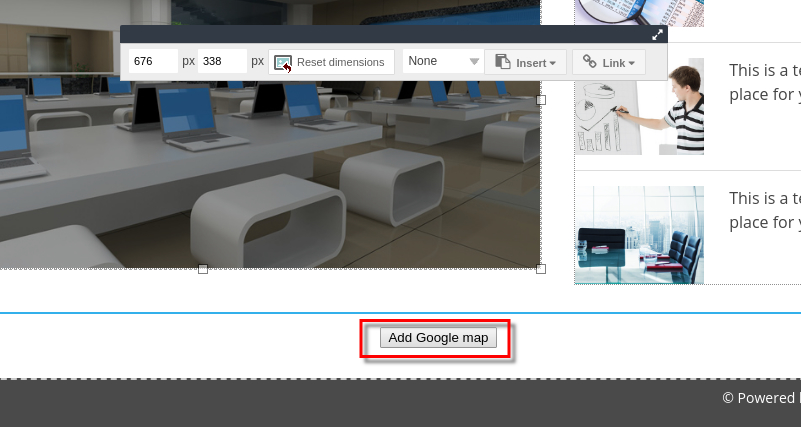Grab the bottom-right image resize handle
Viewport: 801px width, 427px height.
pos(541,269)
